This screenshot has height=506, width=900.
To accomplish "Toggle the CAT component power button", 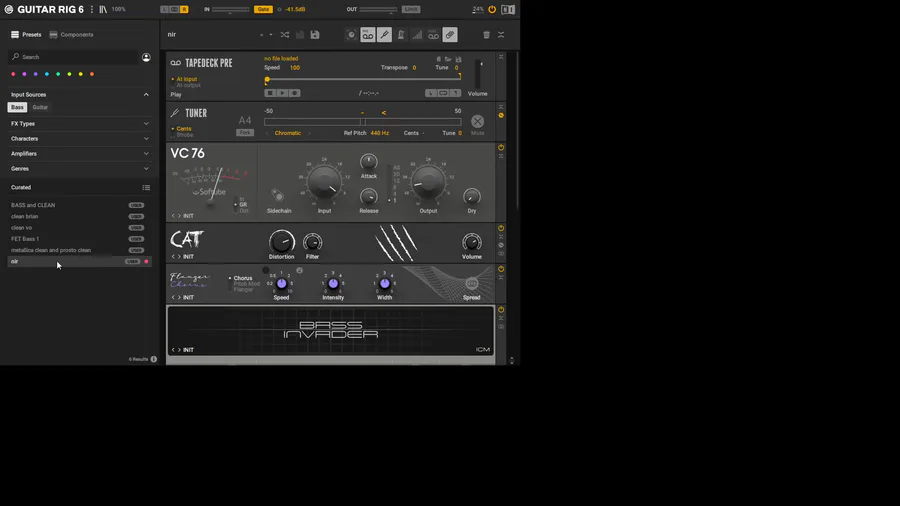I will click(x=501, y=228).
